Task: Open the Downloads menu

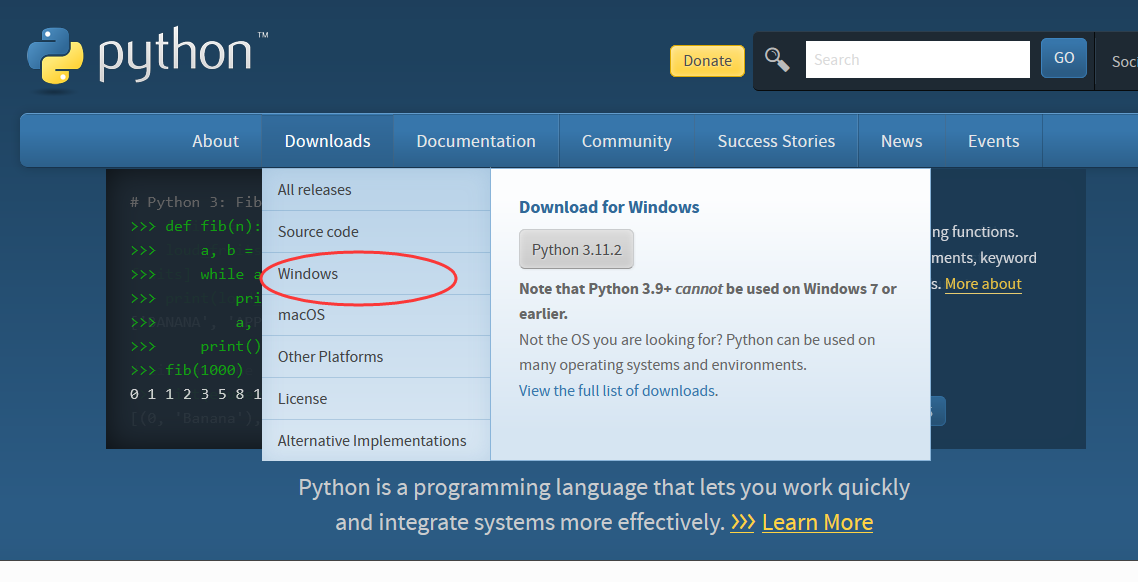Action: pos(327,141)
